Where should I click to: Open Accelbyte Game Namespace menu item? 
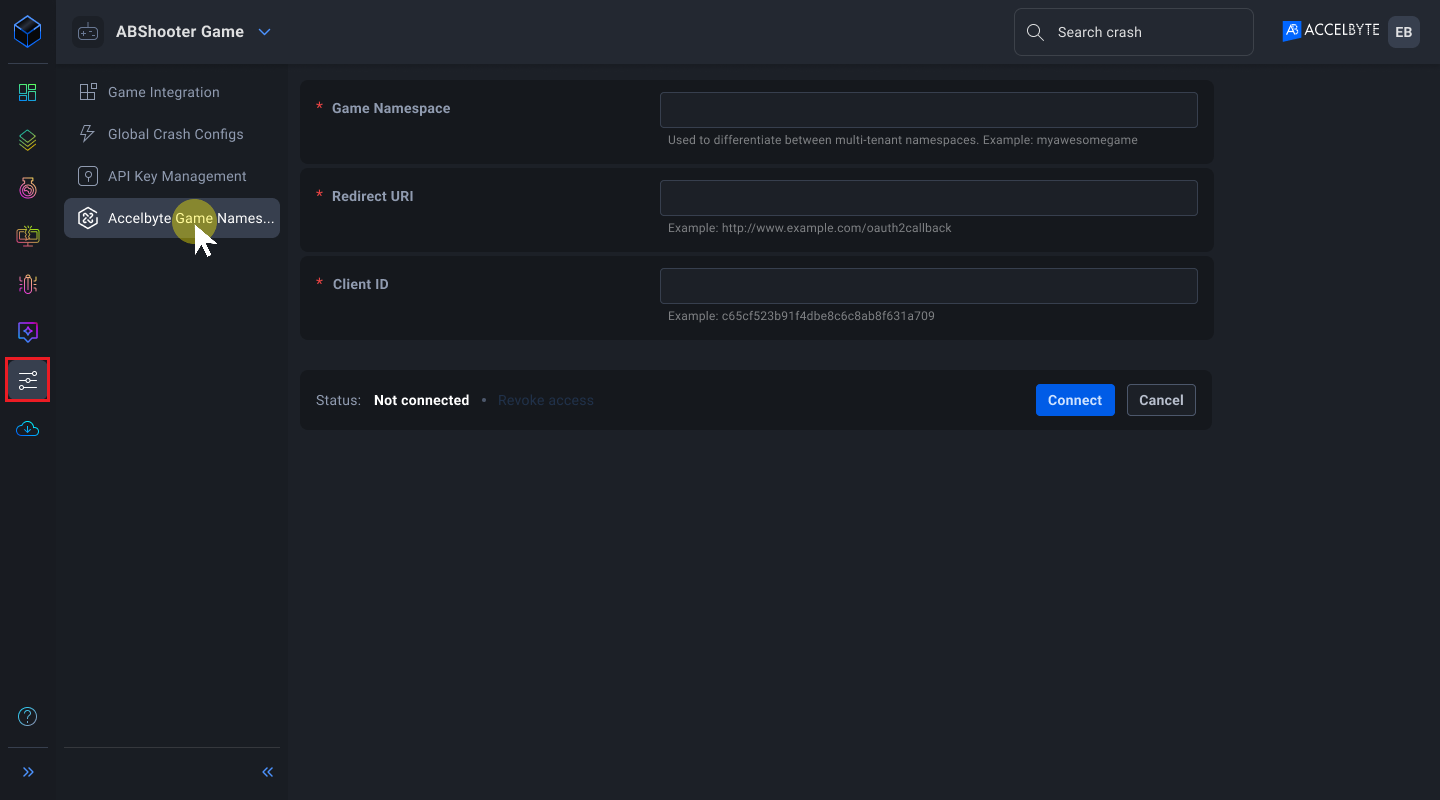pos(172,218)
